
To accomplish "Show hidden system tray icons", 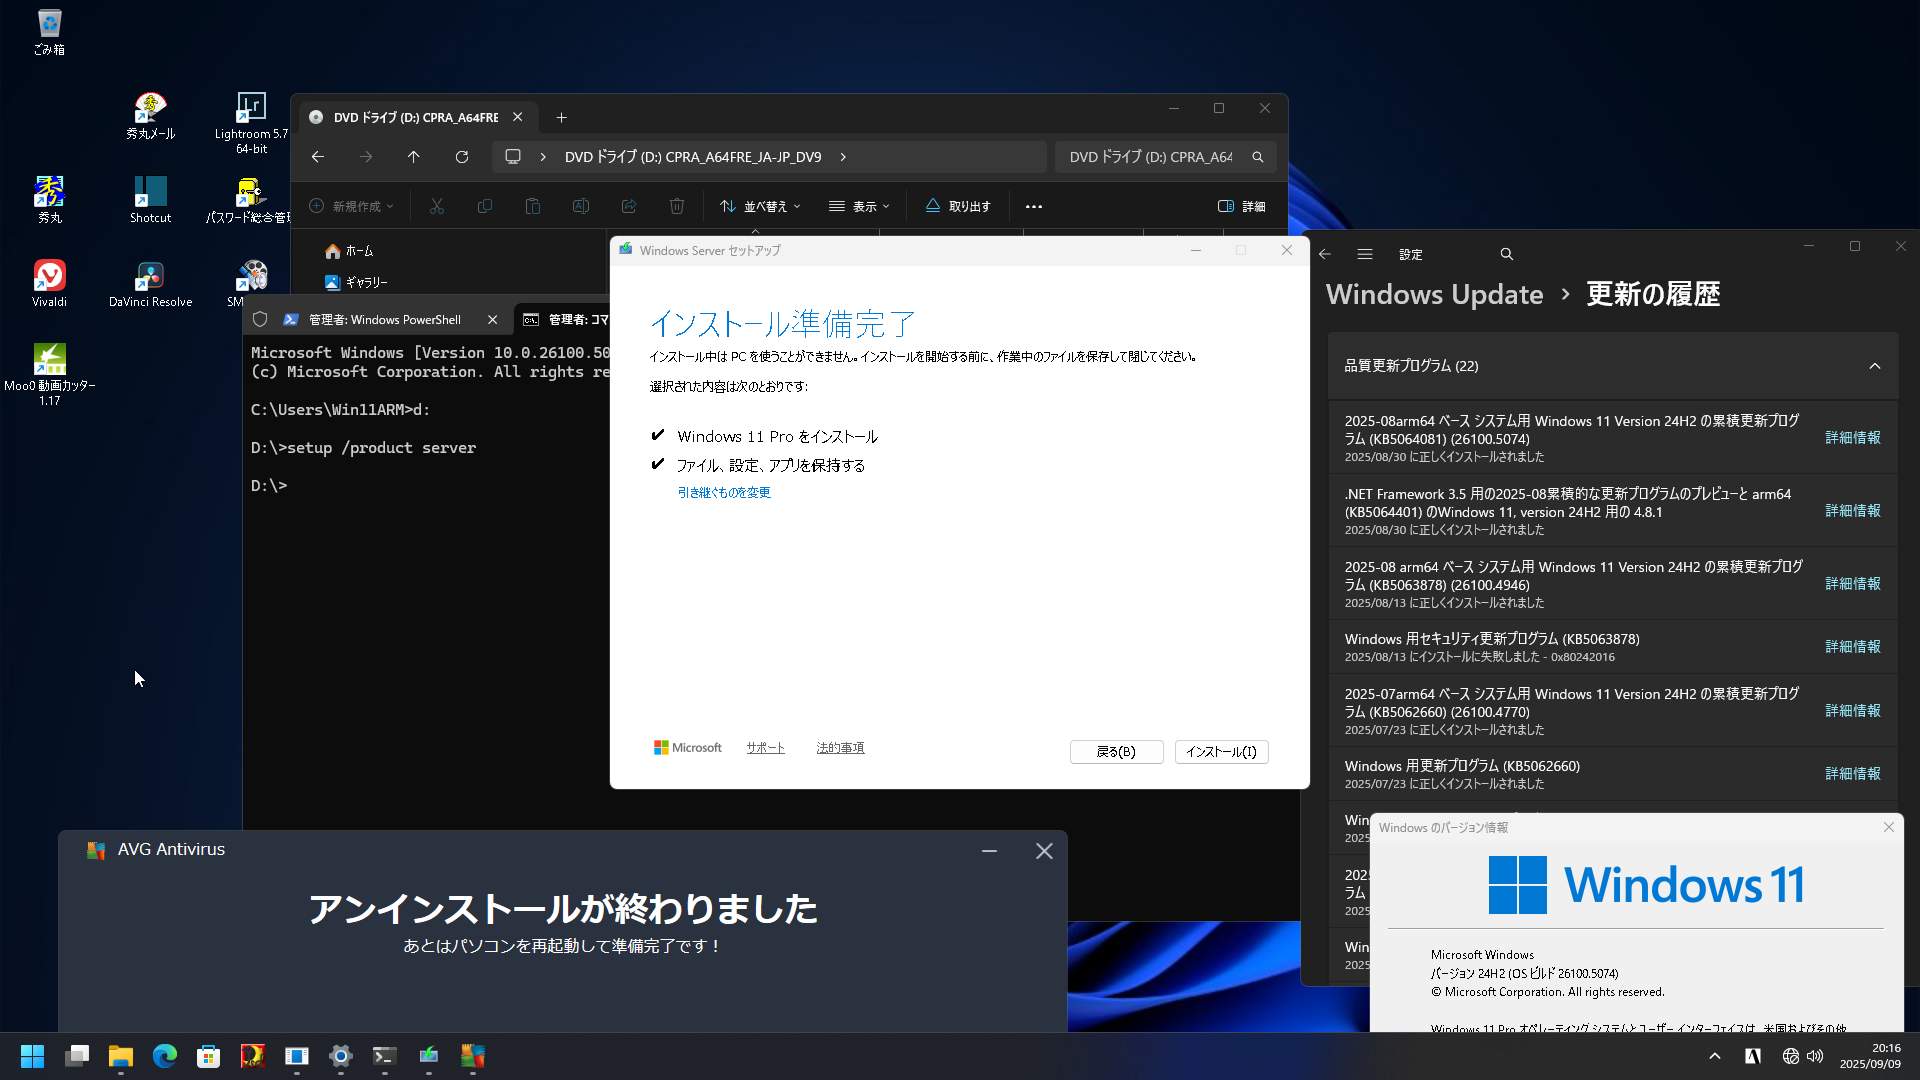I will click(x=1714, y=1056).
